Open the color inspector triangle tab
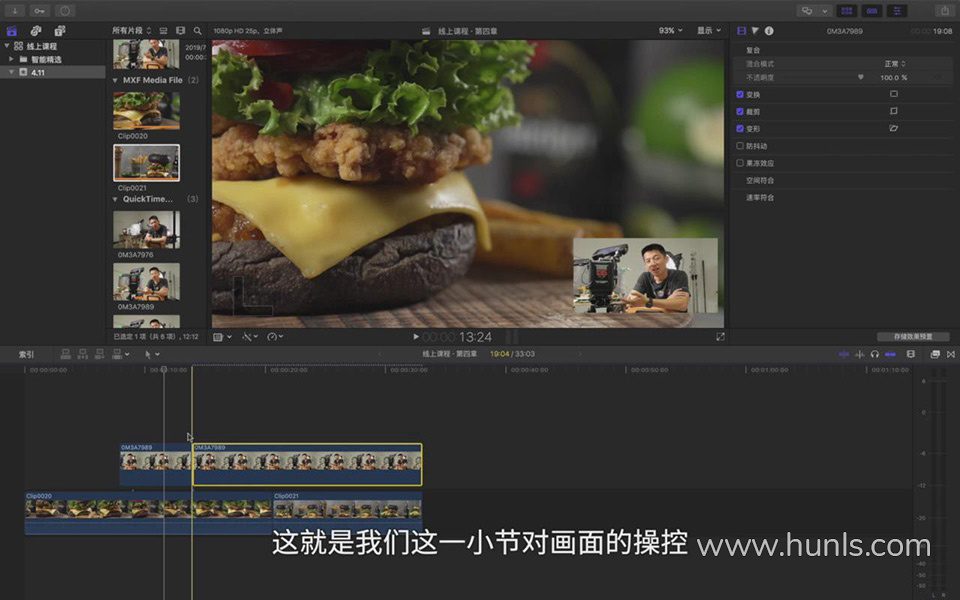Viewport: 960px width, 600px height. pos(755,31)
